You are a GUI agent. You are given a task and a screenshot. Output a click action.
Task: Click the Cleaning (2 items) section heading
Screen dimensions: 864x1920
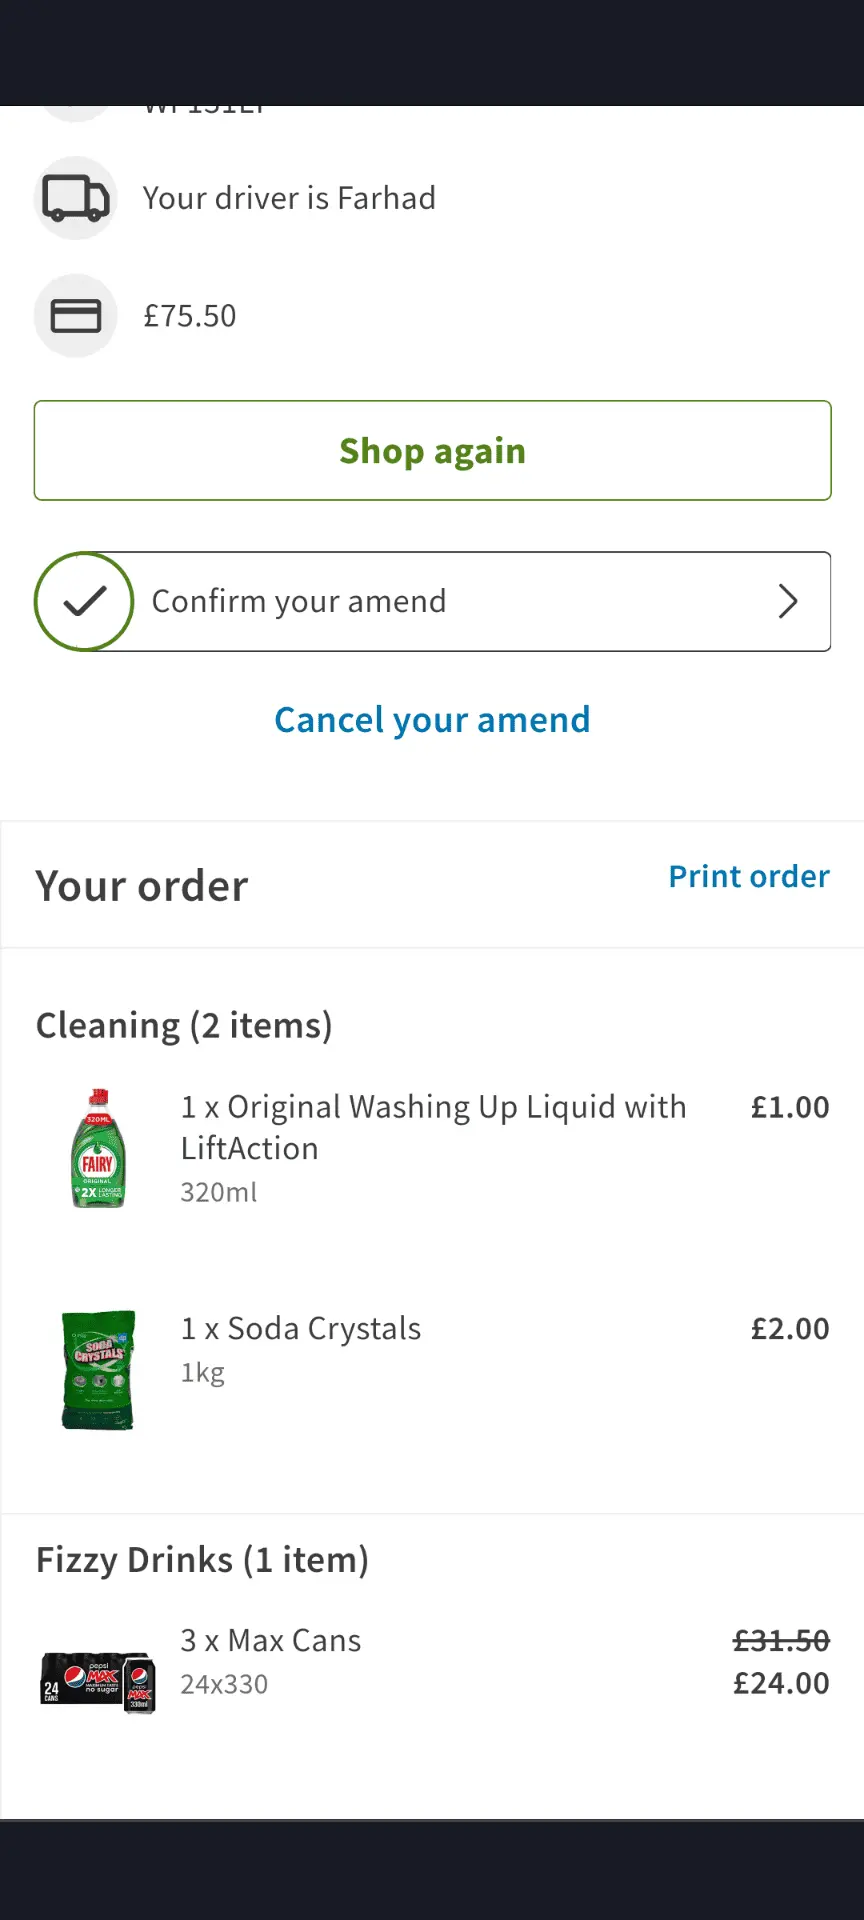tap(184, 1026)
